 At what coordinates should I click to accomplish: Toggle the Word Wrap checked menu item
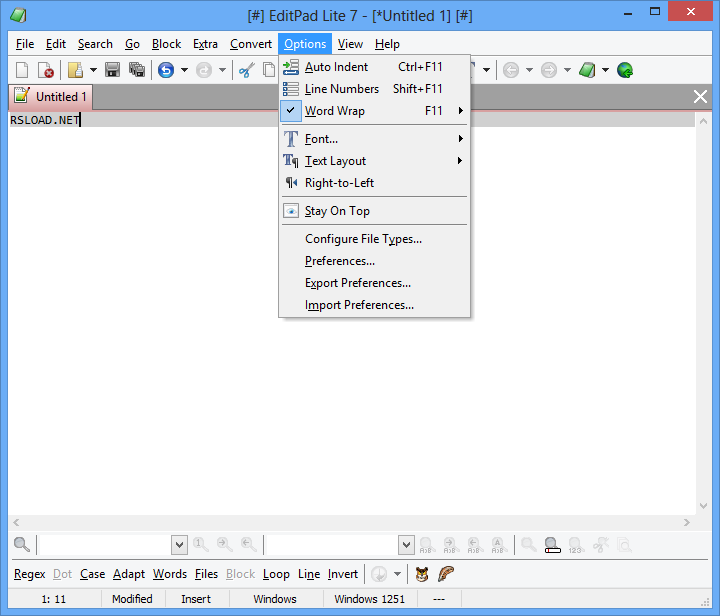click(374, 111)
